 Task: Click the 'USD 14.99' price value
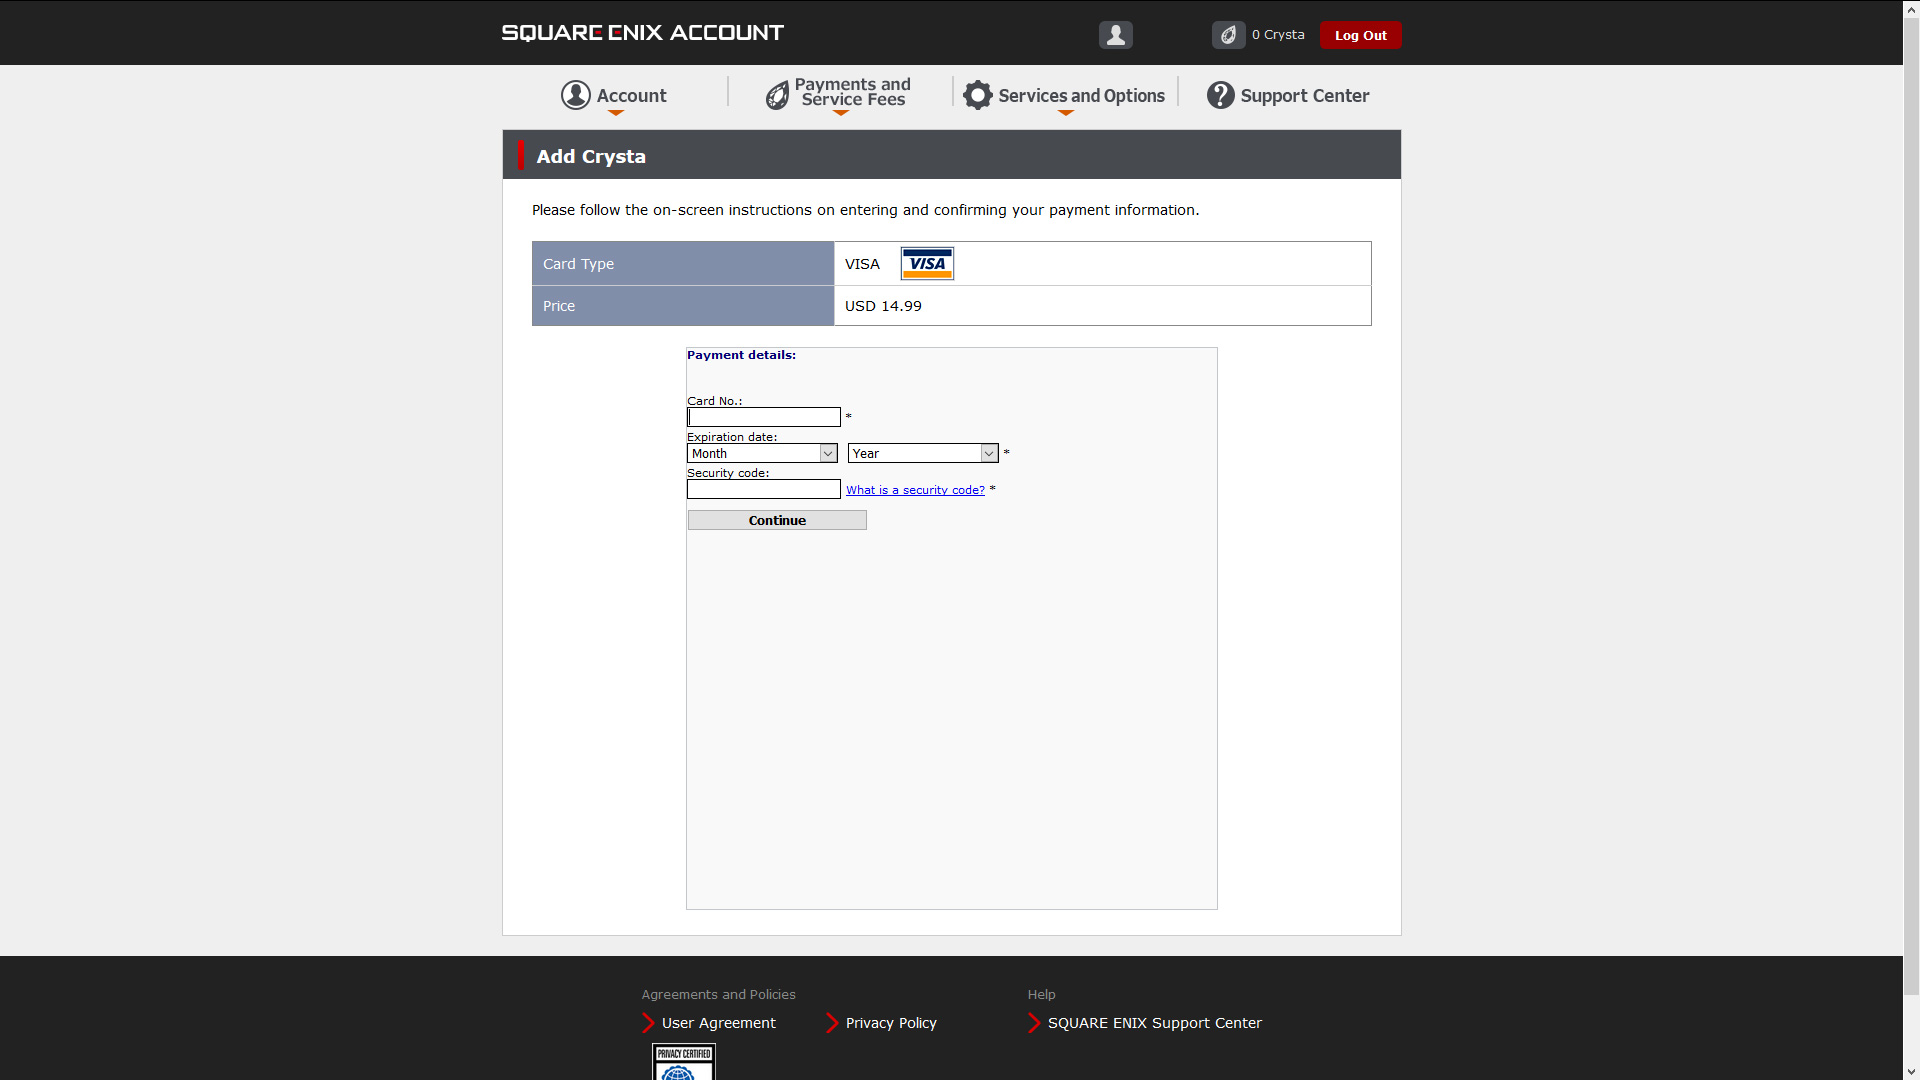[883, 306]
